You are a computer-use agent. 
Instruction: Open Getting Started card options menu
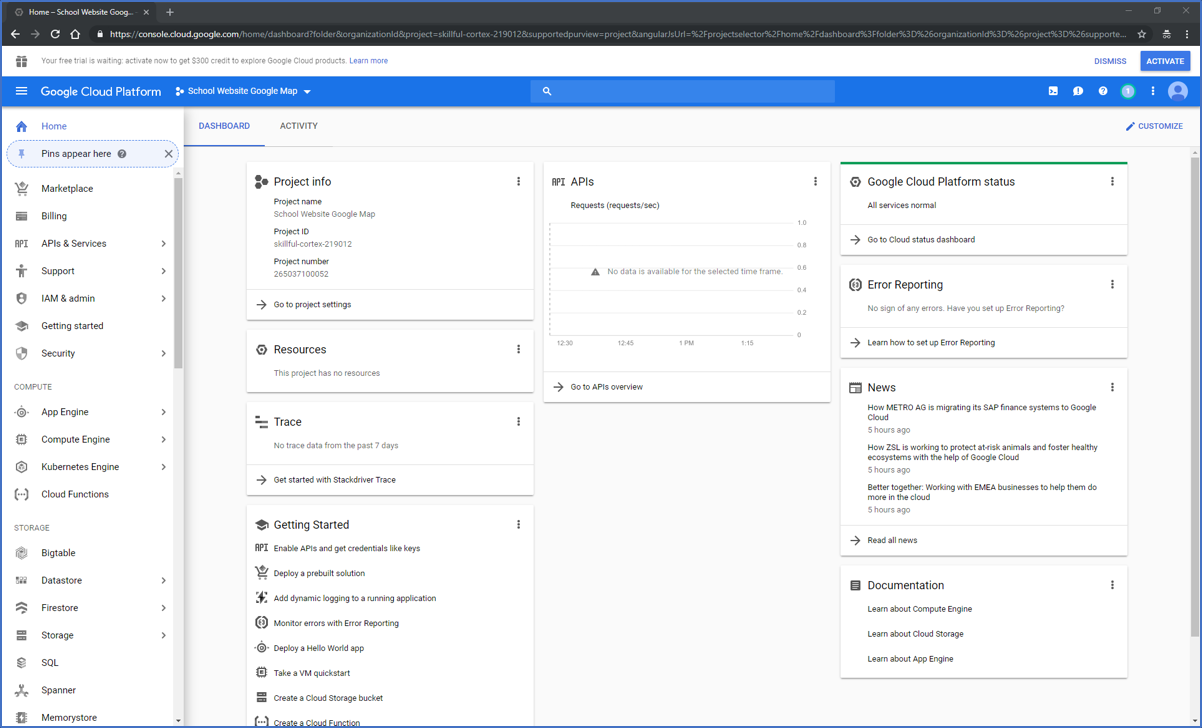[x=518, y=525]
